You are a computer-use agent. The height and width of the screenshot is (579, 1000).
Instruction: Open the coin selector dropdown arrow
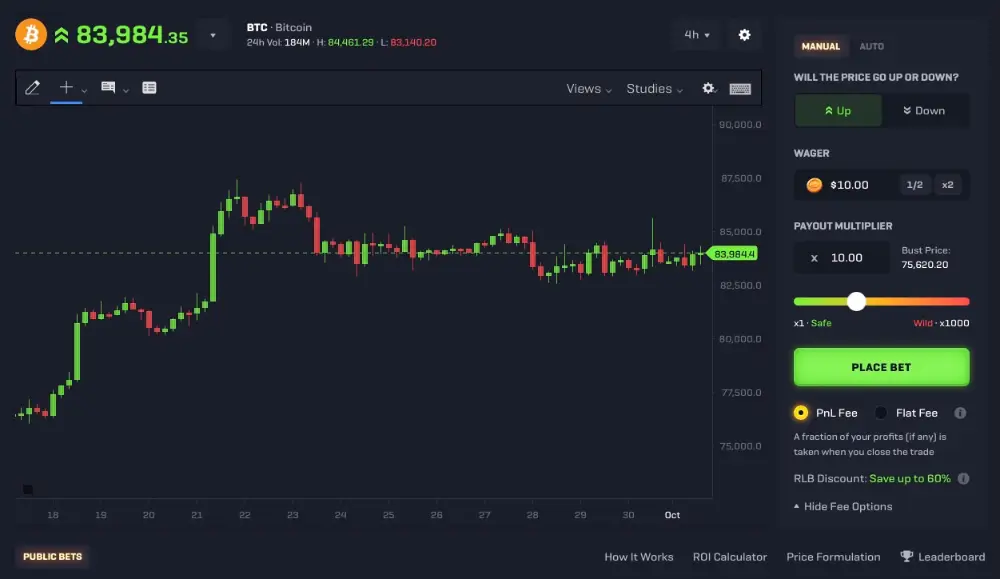[213, 35]
